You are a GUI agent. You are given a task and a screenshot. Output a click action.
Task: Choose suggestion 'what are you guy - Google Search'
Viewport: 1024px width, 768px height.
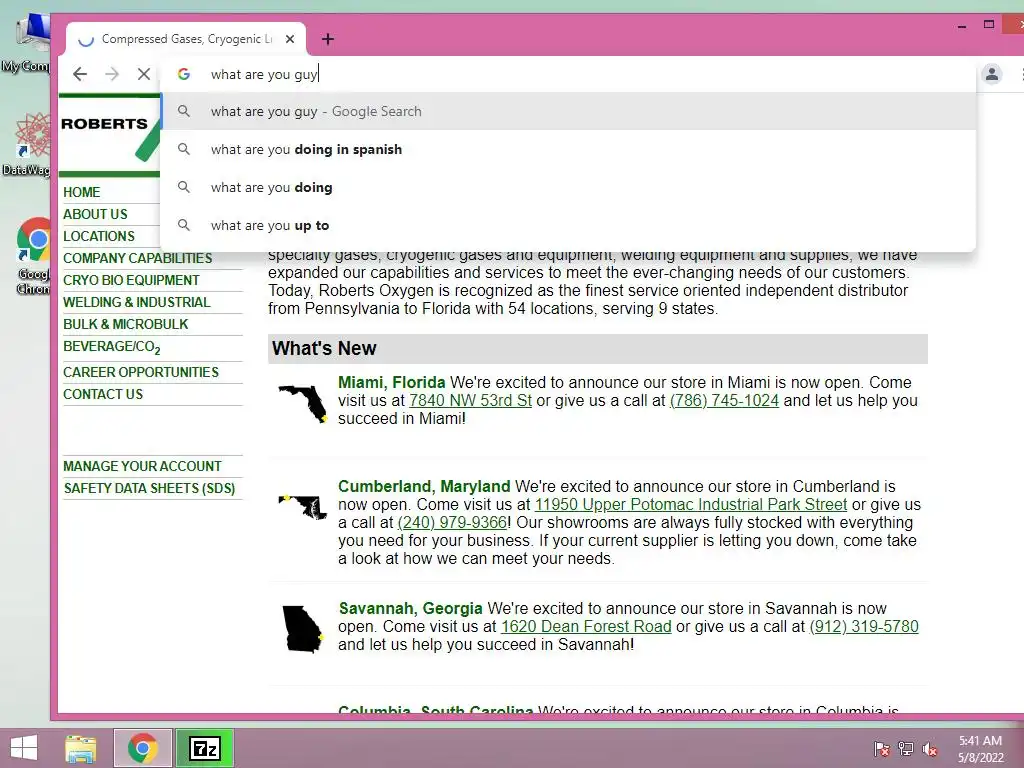pos(568,112)
